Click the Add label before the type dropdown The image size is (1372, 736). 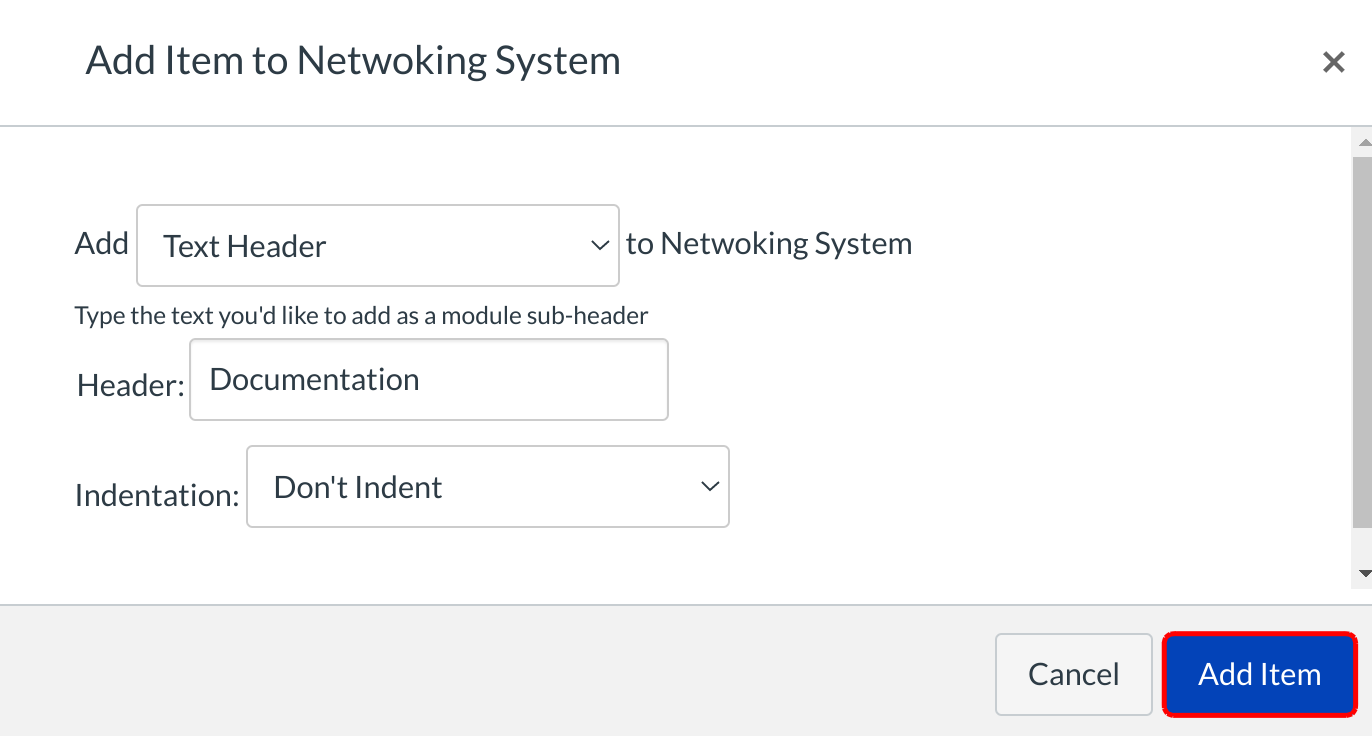(x=101, y=244)
